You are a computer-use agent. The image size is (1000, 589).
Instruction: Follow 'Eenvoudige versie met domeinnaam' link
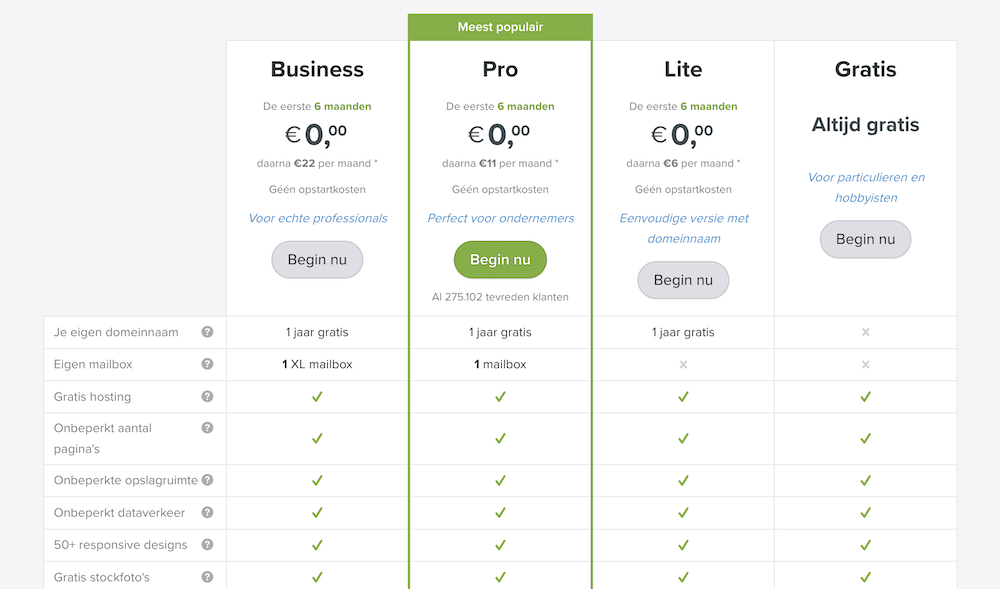pos(683,228)
